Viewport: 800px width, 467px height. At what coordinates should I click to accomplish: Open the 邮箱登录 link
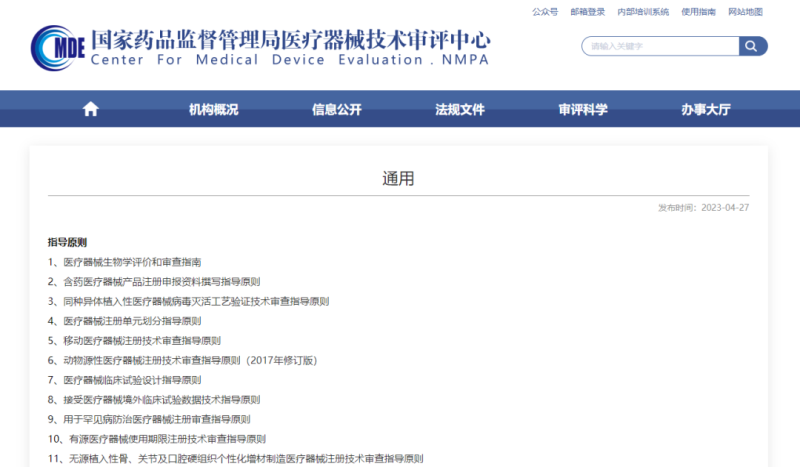pos(587,12)
